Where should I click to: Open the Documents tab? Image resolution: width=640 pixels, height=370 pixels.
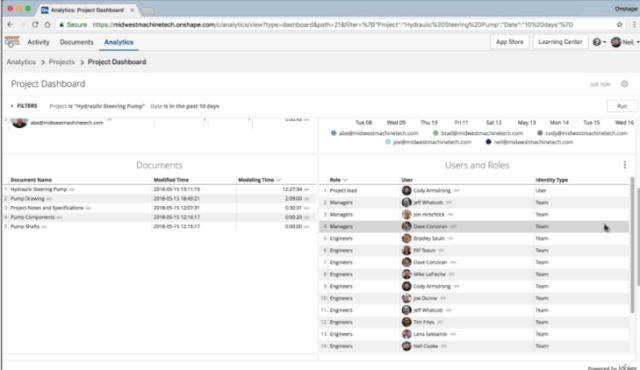coord(76,42)
